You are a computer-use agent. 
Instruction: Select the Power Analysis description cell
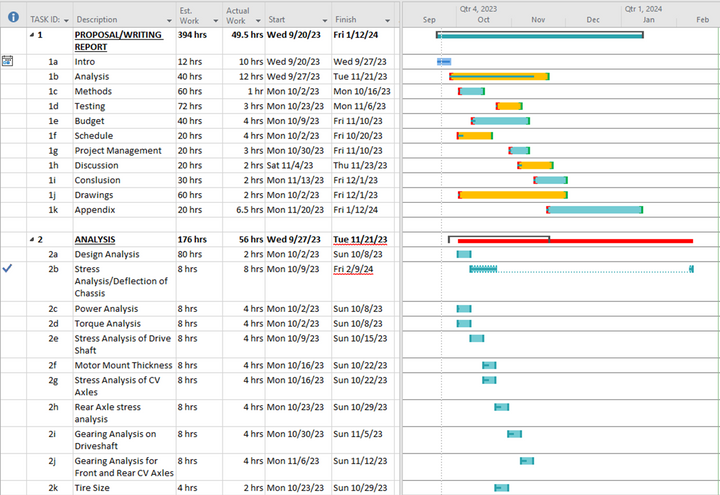pyautogui.click(x=124, y=309)
